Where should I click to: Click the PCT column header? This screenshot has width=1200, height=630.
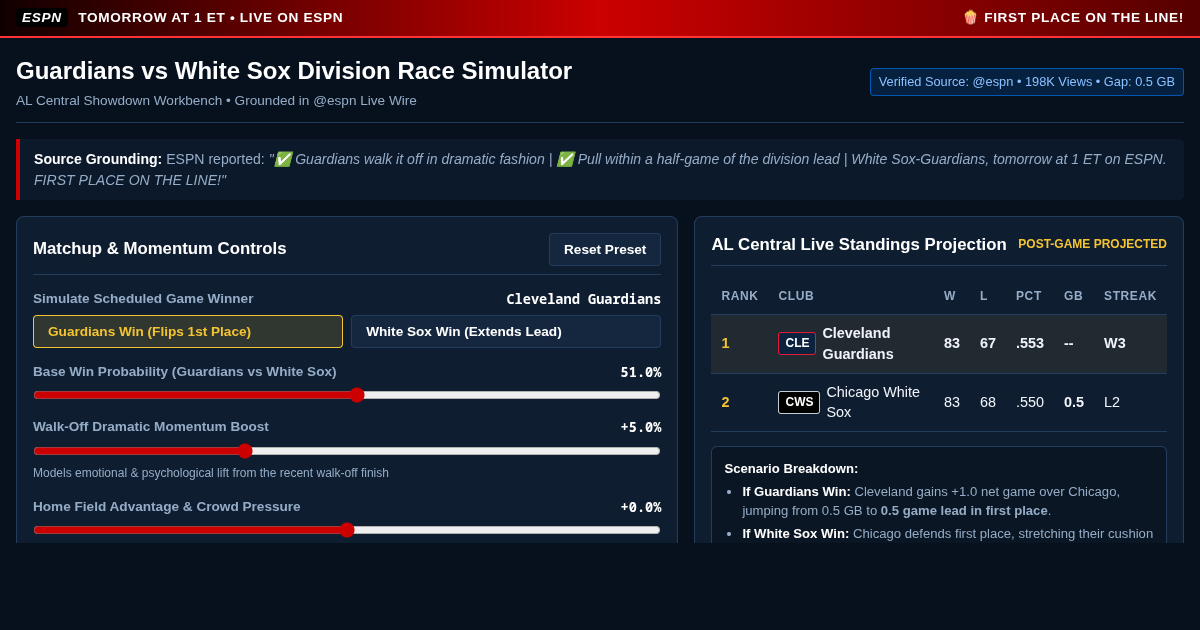(1029, 296)
